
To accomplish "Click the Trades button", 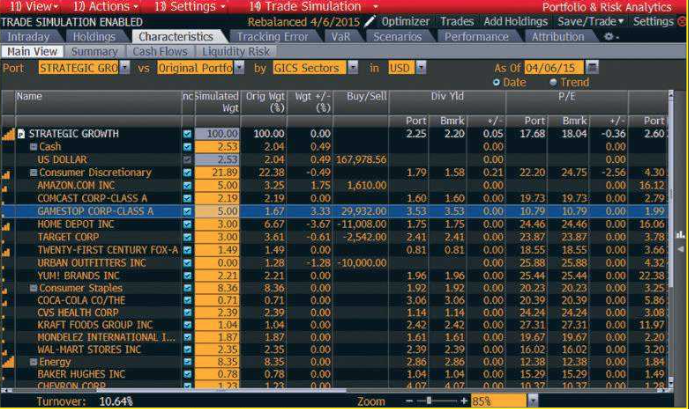I will [457, 22].
